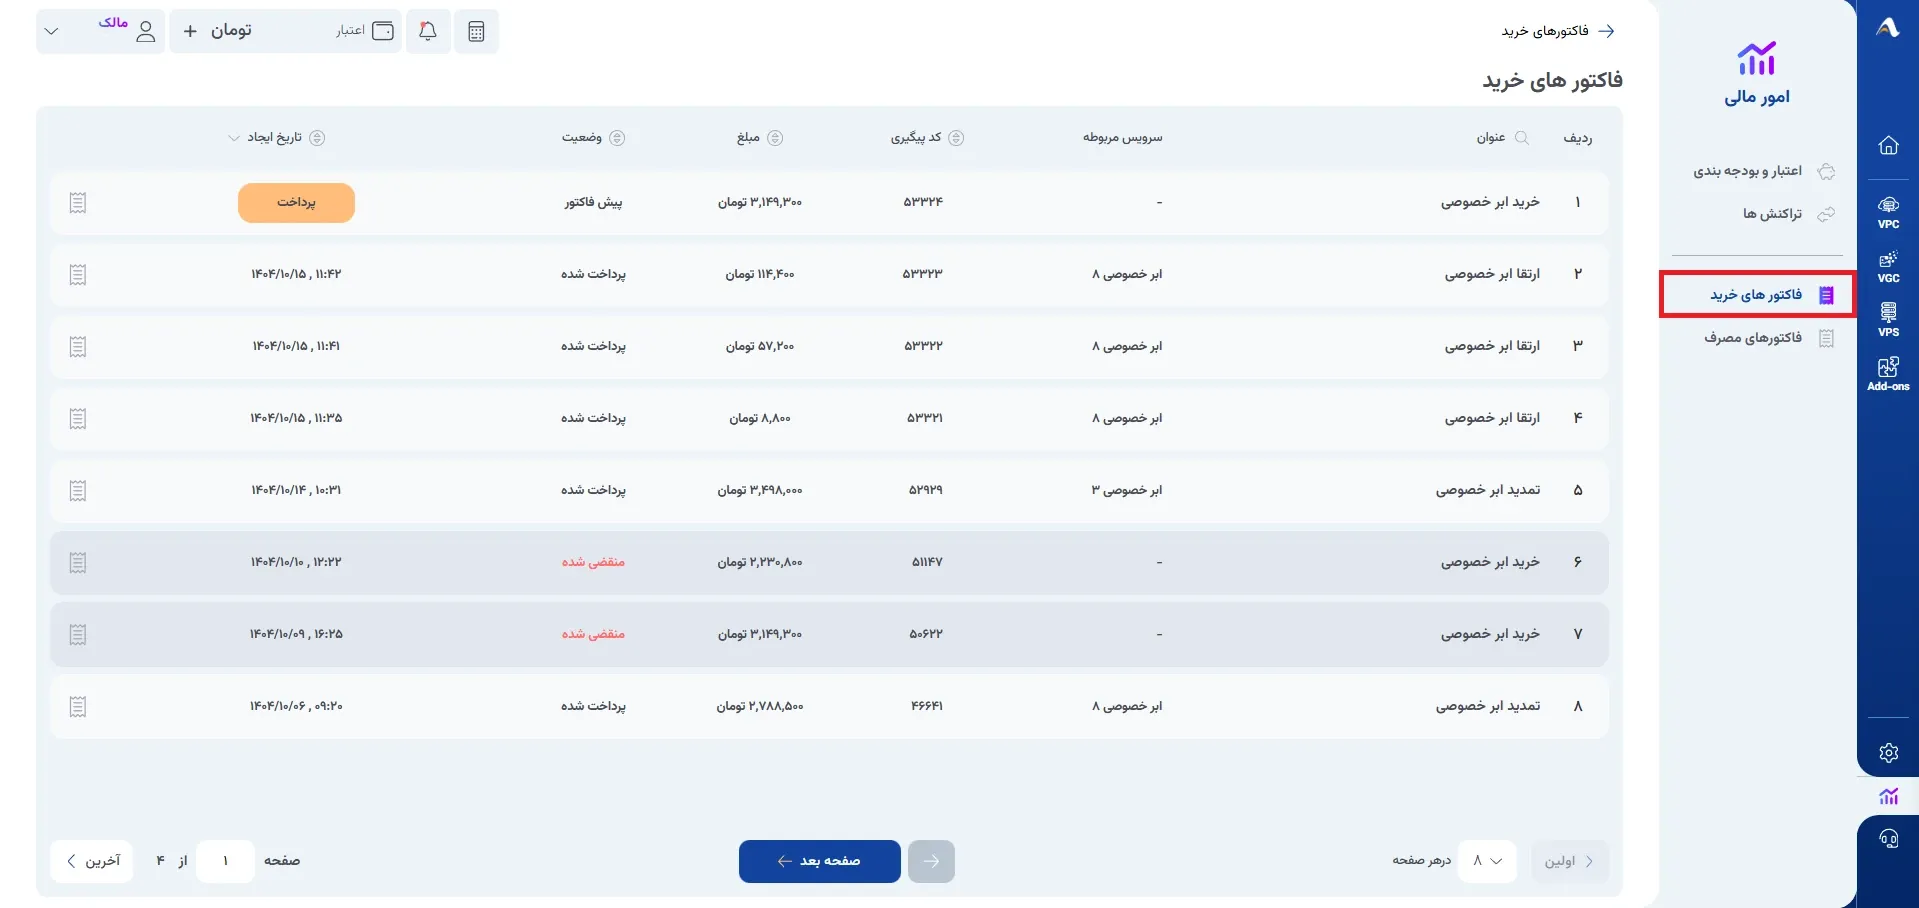This screenshot has width=1919, height=908.
Task: Click the صفحه بعد button
Action: tap(819, 861)
